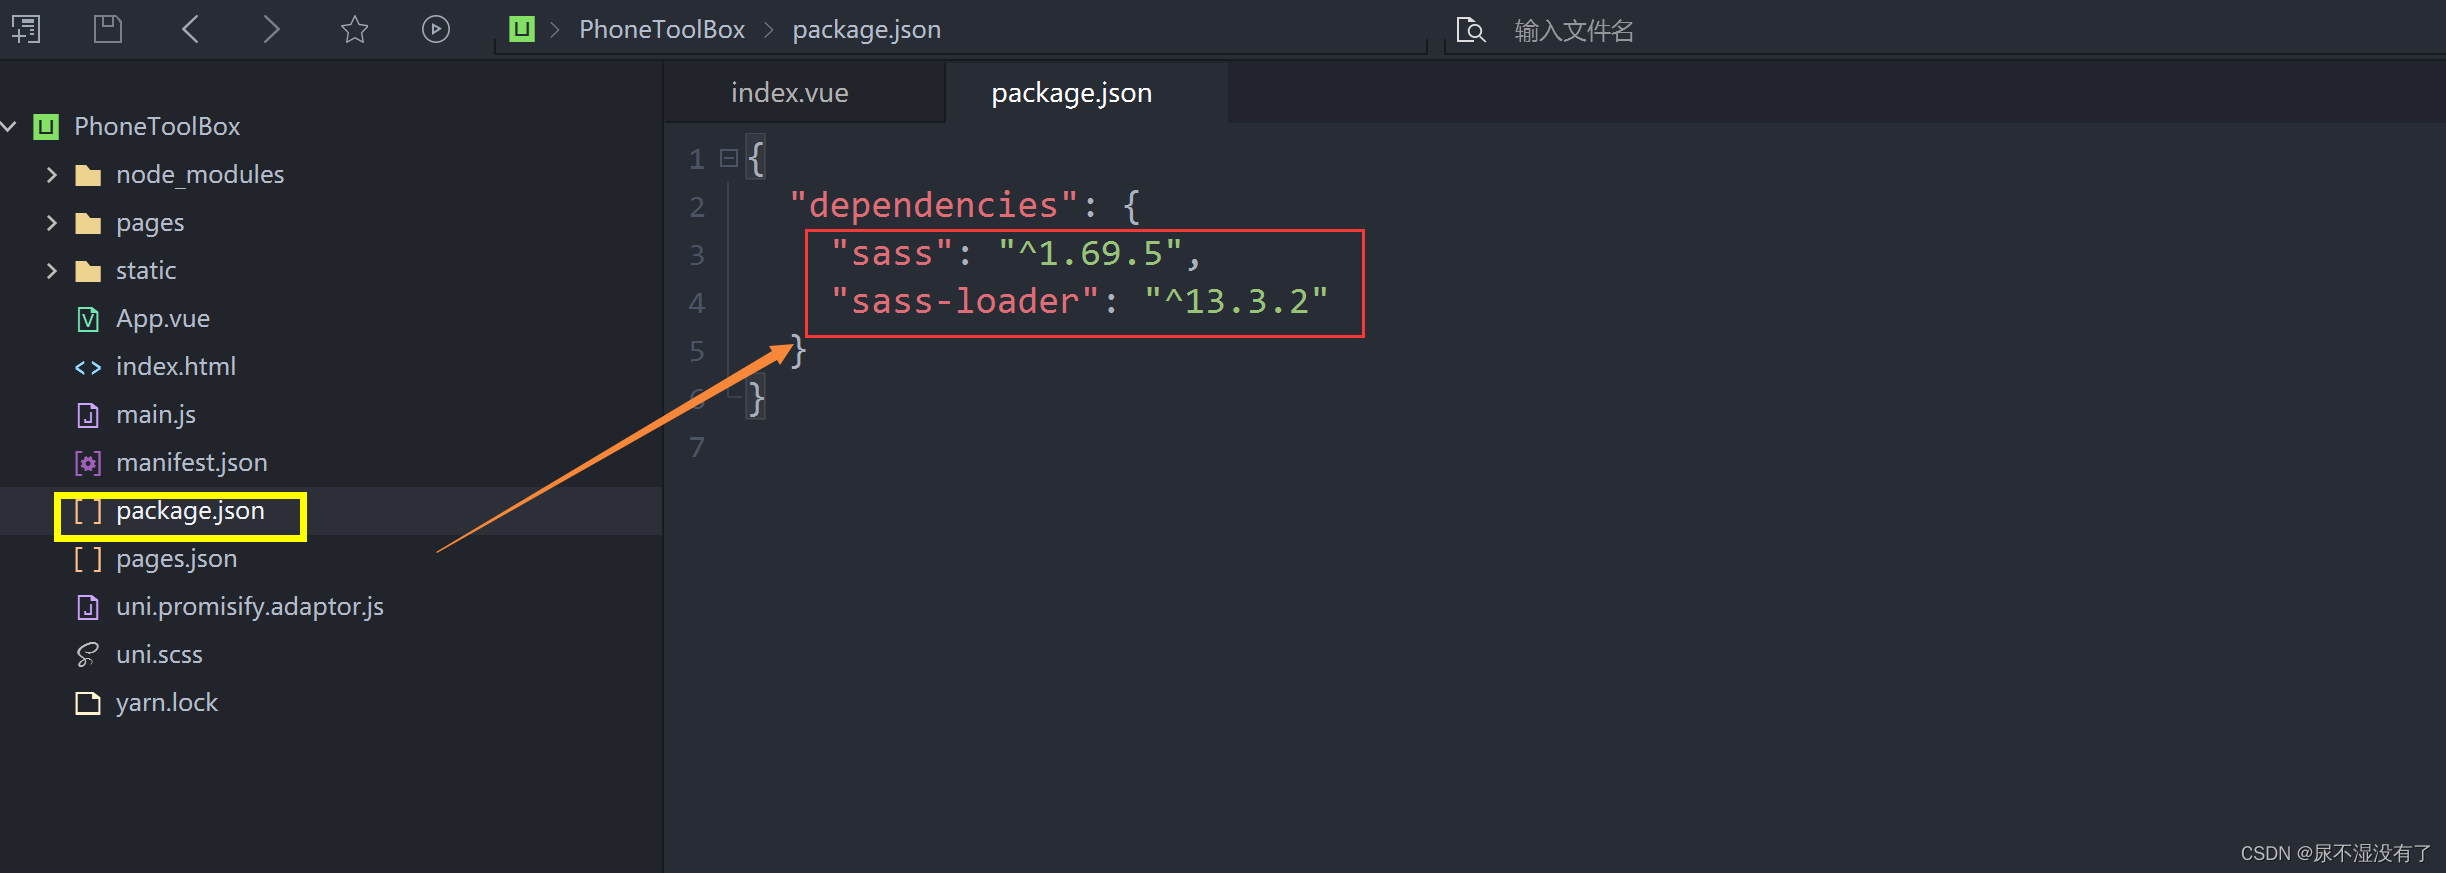Click the file search icon

tap(1470, 30)
